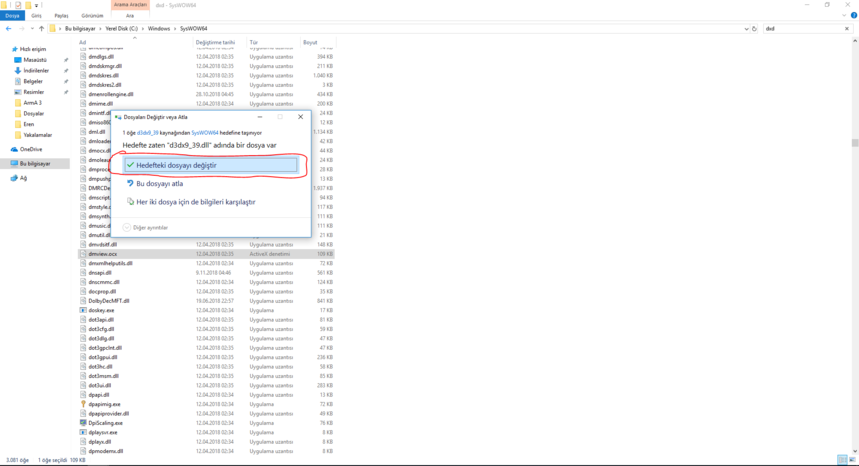Click the file list scrollbar down arrow
Viewport: 859px width, 466px height.
tap(855, 451)
